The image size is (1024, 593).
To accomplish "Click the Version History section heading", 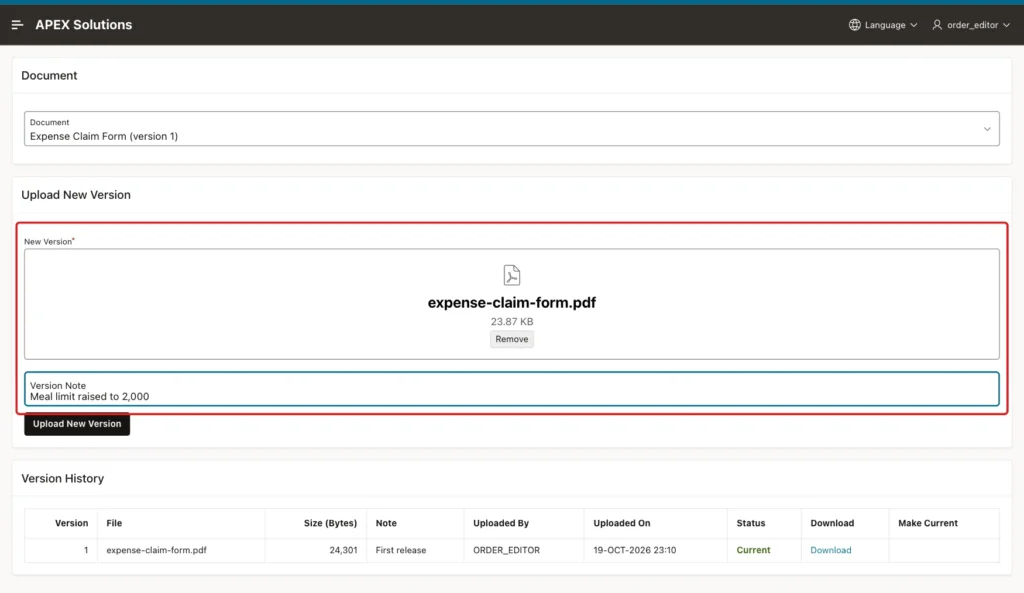I will click(63, 479).
